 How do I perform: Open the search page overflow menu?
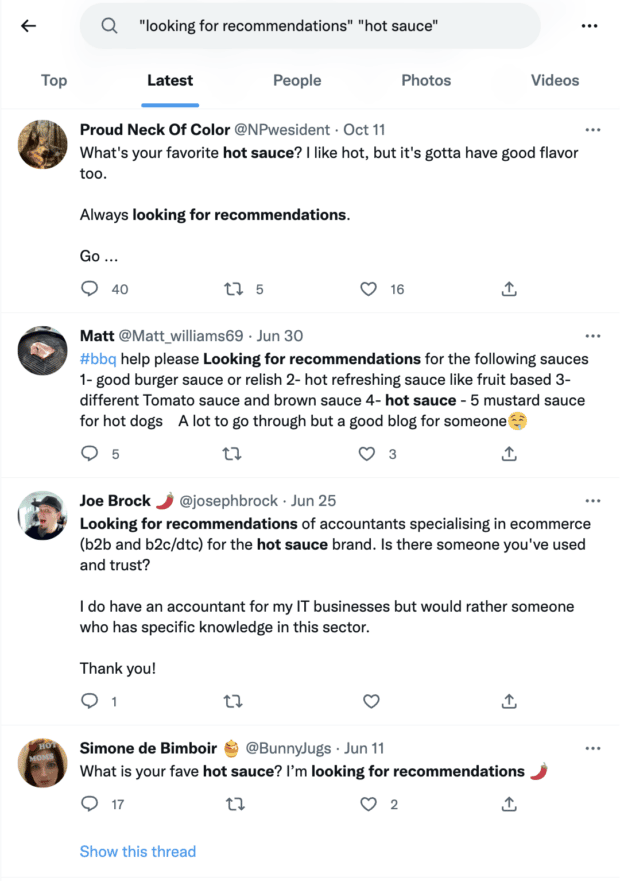(589, 24)
